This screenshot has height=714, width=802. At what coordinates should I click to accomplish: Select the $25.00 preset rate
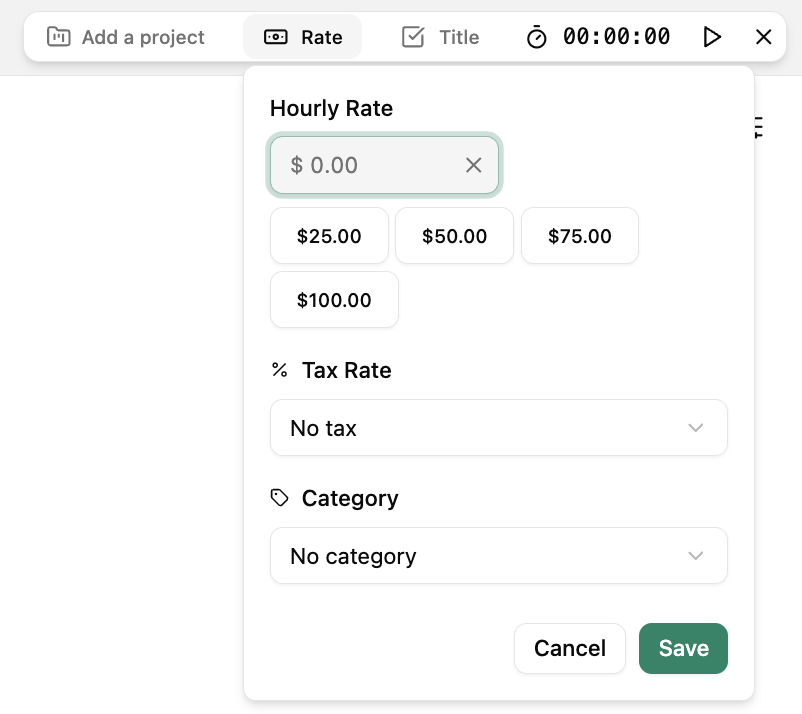[x=329, y=236]
